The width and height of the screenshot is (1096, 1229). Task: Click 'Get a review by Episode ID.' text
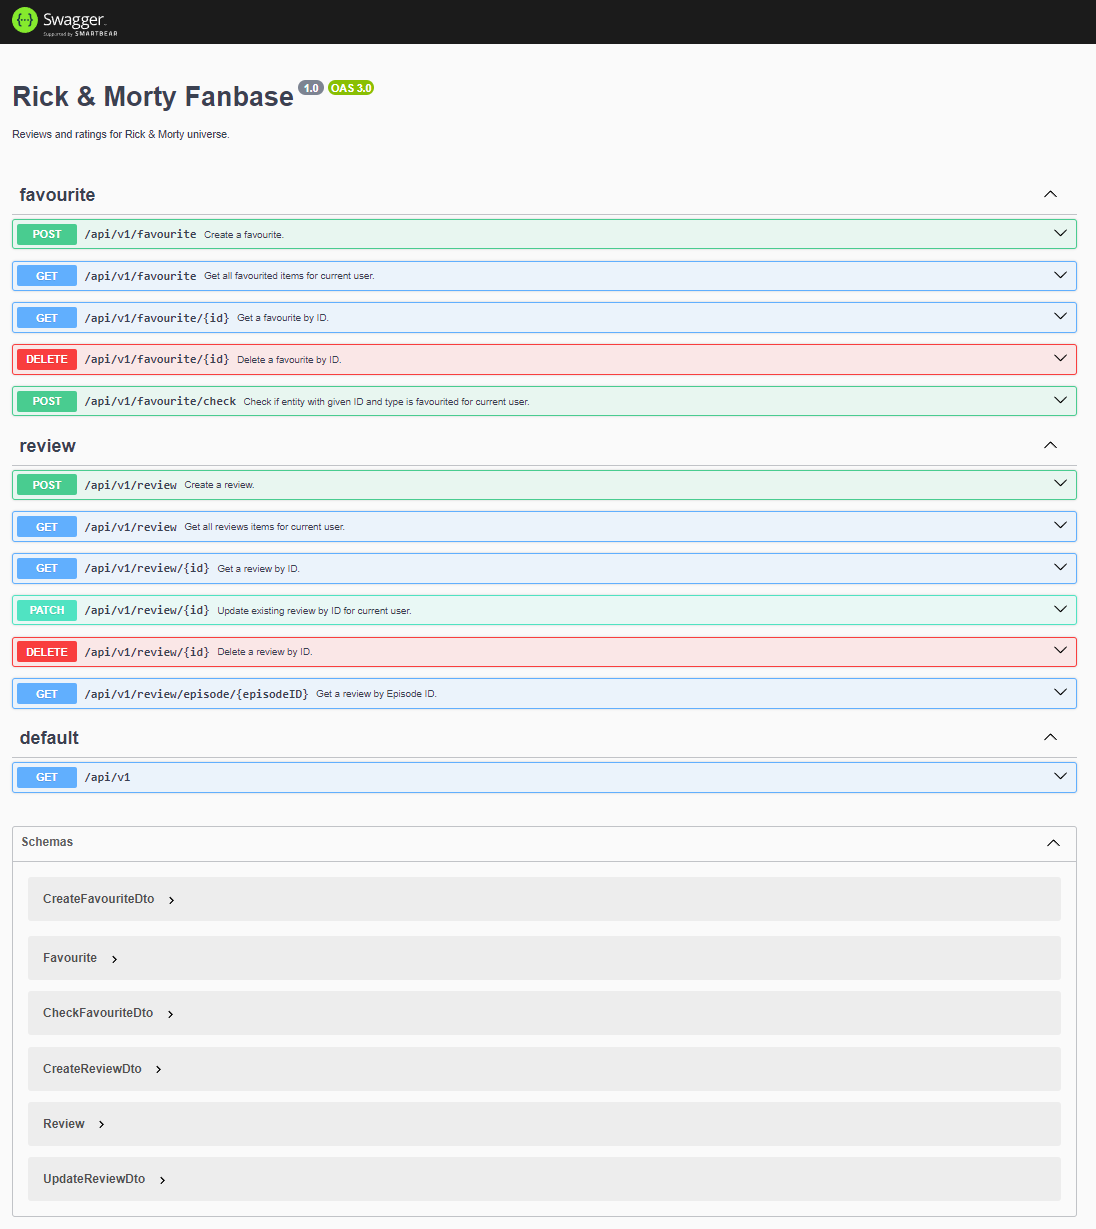[x=376, y=694]
